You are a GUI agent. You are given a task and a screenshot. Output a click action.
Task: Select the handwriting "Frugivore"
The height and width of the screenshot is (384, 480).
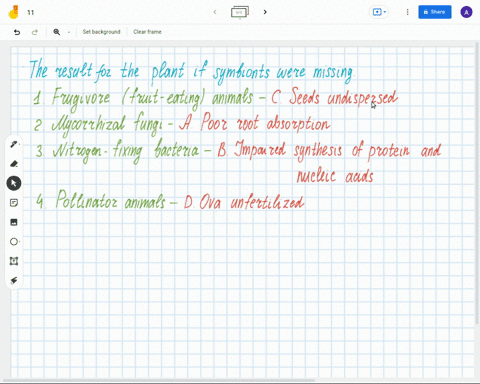click(x=81, y=98)
